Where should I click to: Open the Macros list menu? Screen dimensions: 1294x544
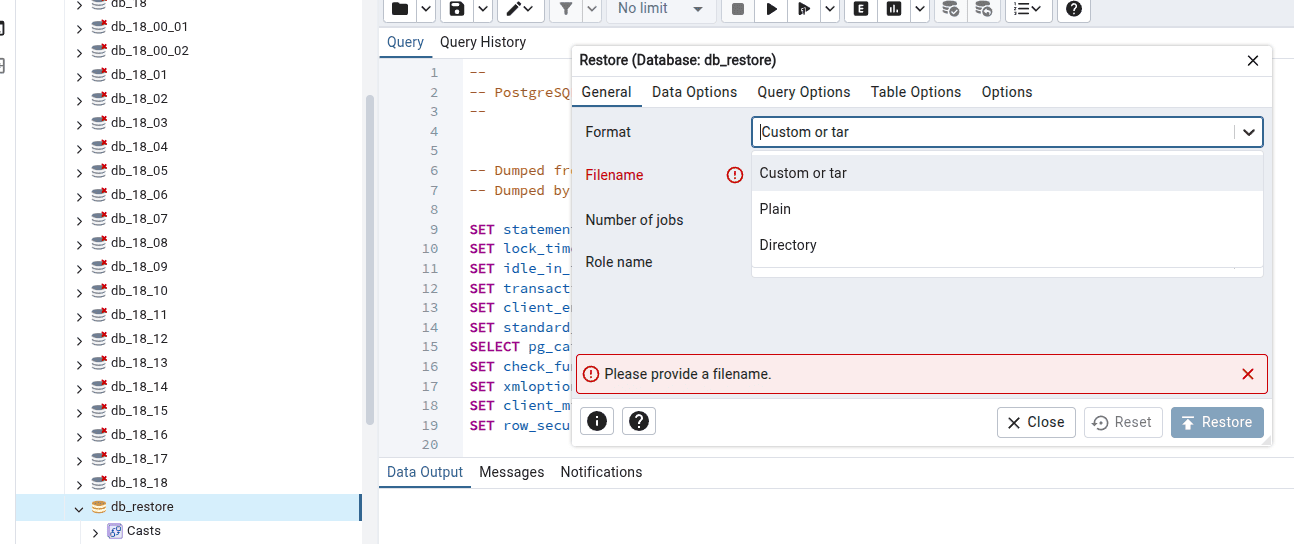pos(1027,9)
